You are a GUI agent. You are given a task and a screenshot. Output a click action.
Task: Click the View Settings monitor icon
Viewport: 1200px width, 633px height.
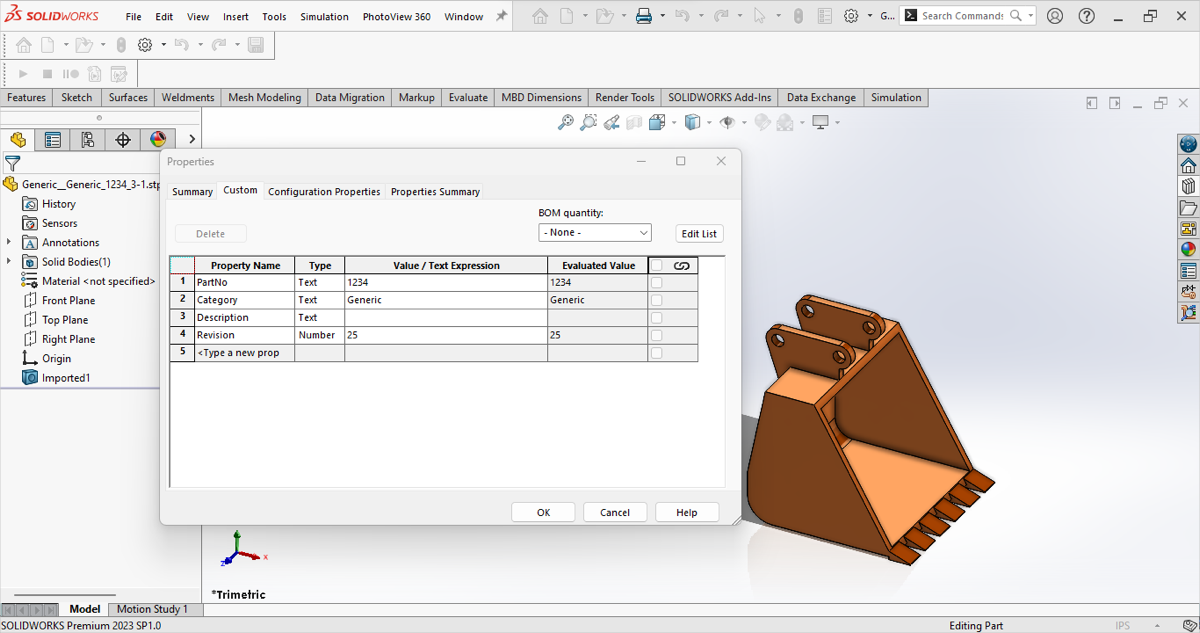click(821, 122)
